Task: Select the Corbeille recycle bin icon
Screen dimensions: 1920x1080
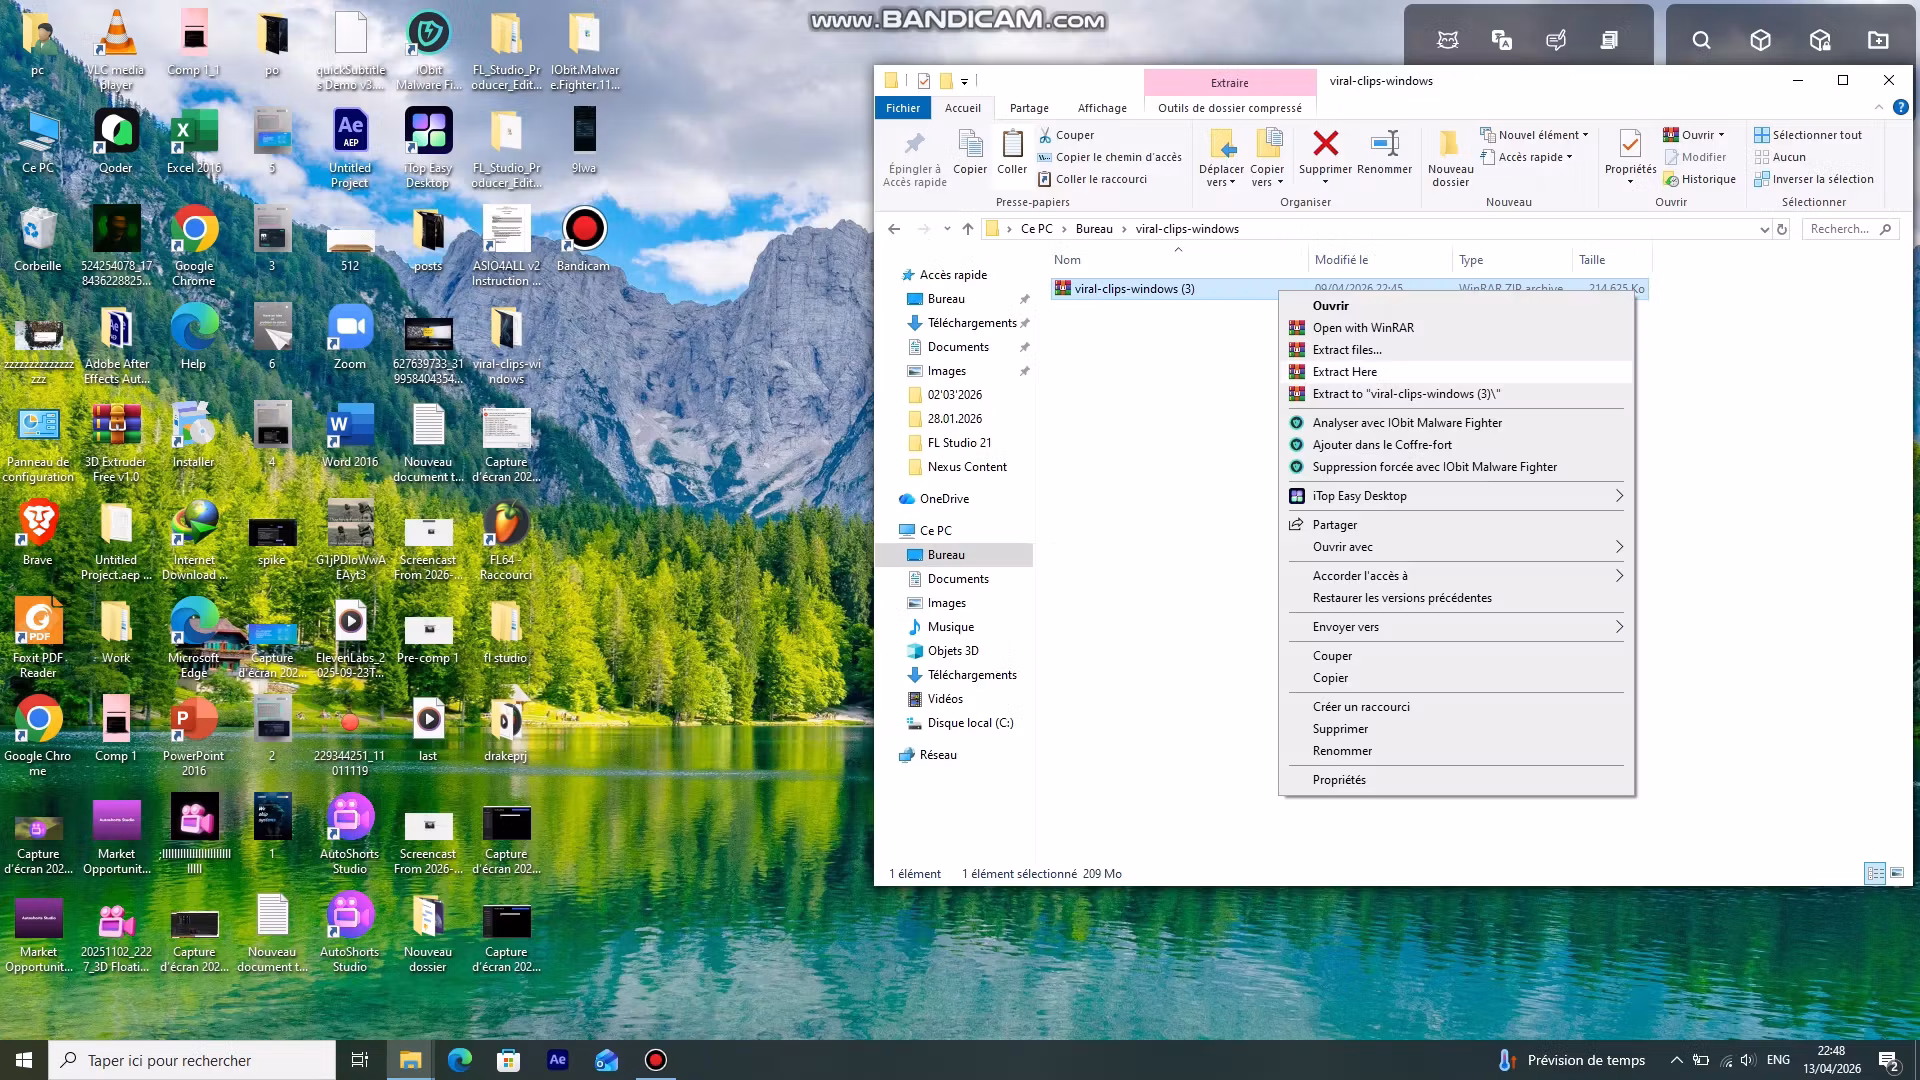Action: (38, 239)
